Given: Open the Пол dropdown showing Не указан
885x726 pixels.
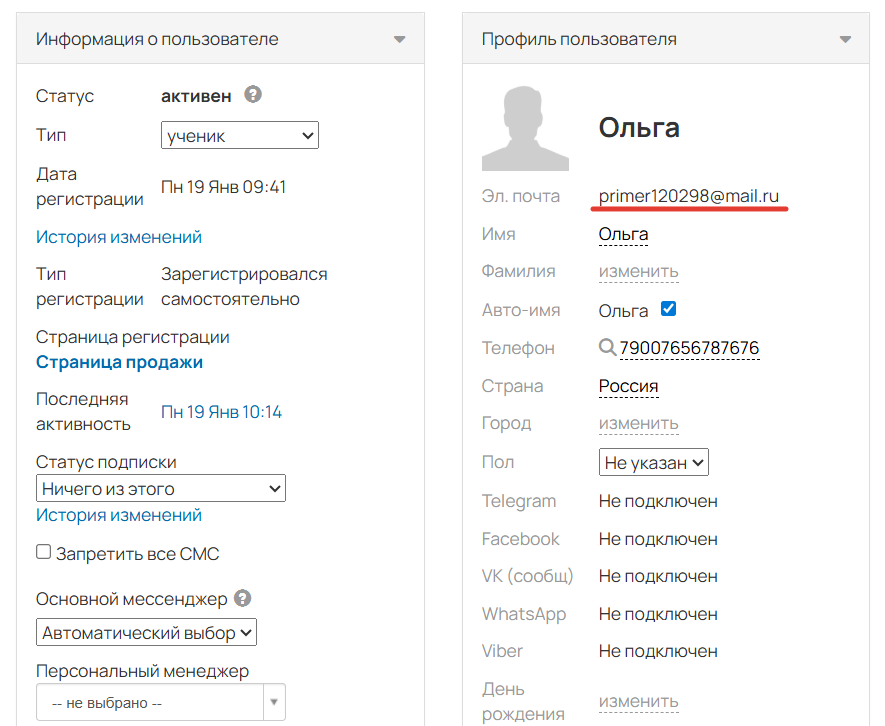Looking at the screenshot, I should point(653,461).
